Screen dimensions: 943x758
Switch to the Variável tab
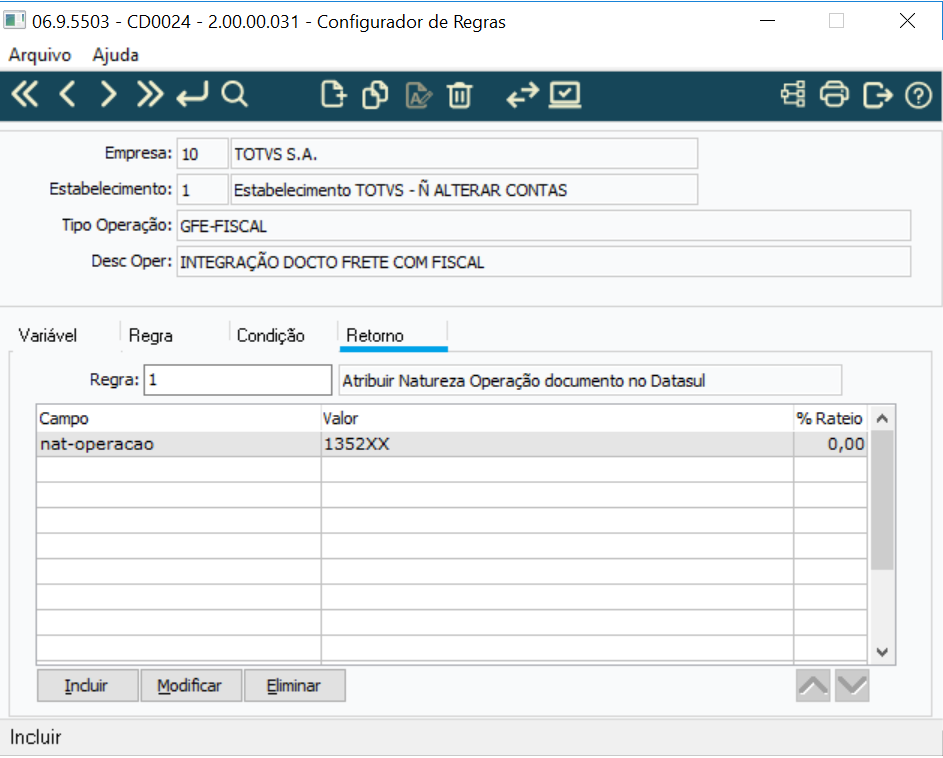tap(48, 335)
